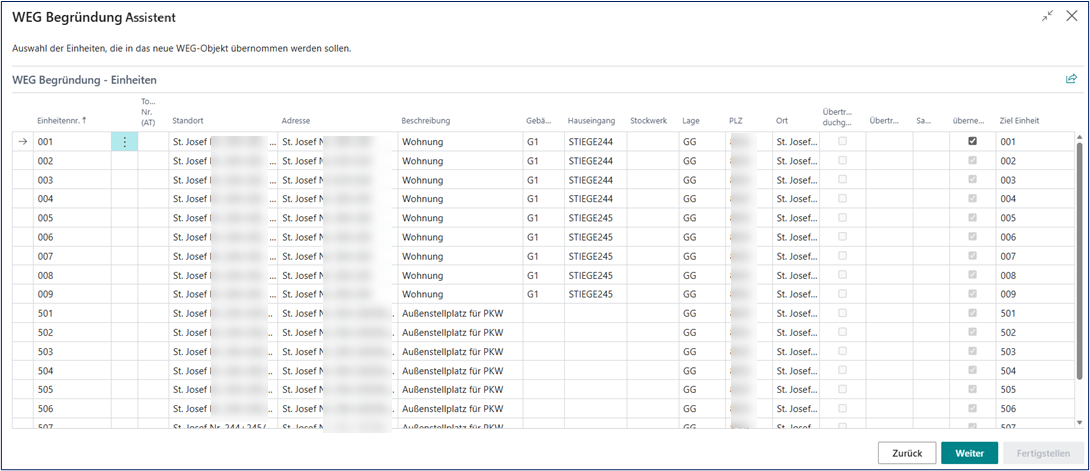
Task: Click the row selector arrow for unit 001
Action: click(23, 142)
